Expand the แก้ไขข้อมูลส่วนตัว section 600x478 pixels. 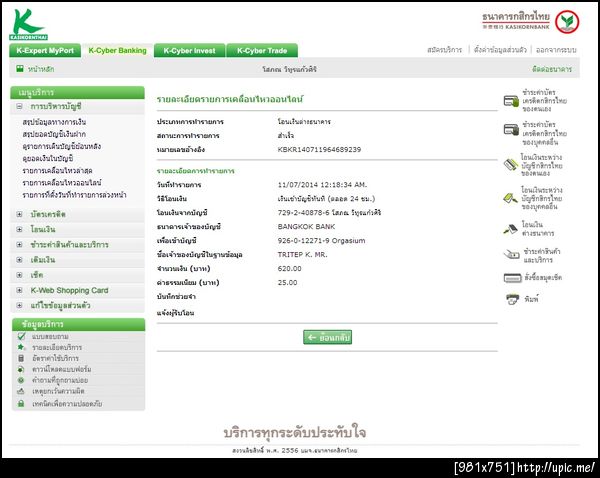(x=19, y=305)
